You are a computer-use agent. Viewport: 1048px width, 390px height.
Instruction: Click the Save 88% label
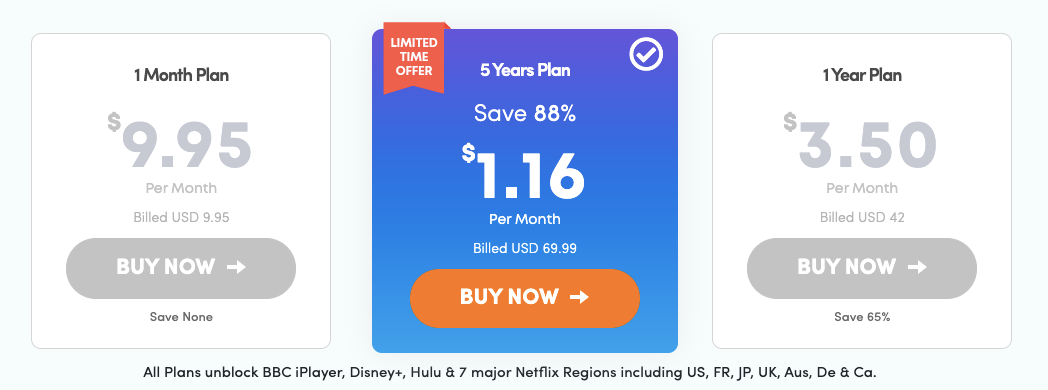coord(525,114)
